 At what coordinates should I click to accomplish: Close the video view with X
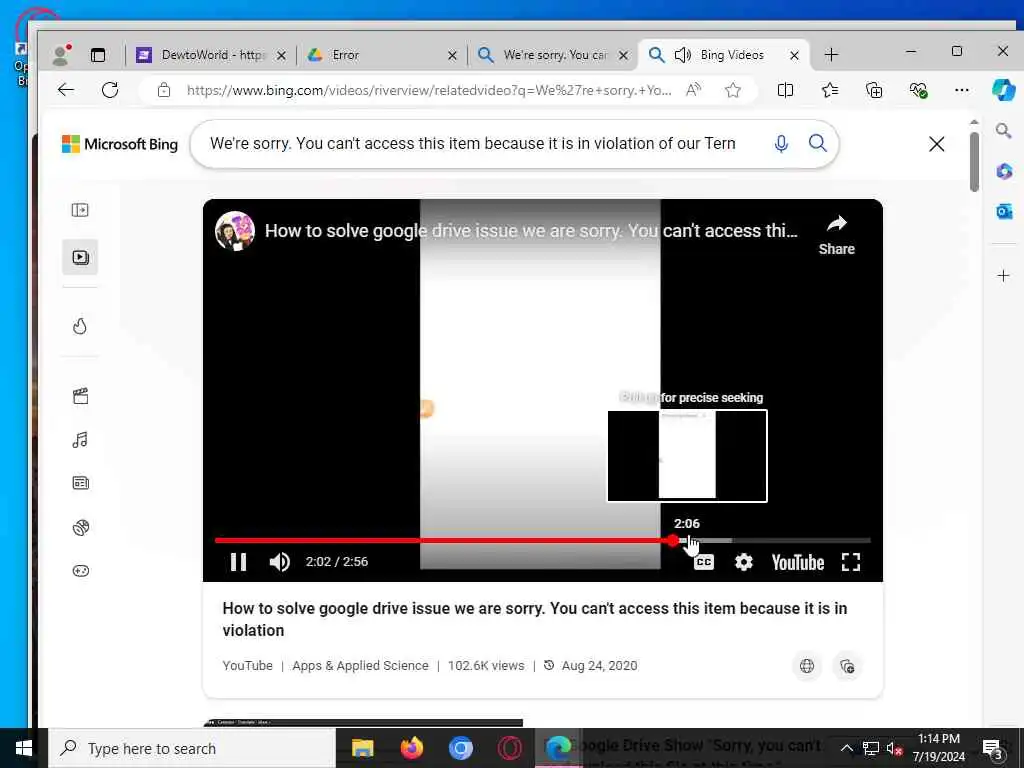936,144
